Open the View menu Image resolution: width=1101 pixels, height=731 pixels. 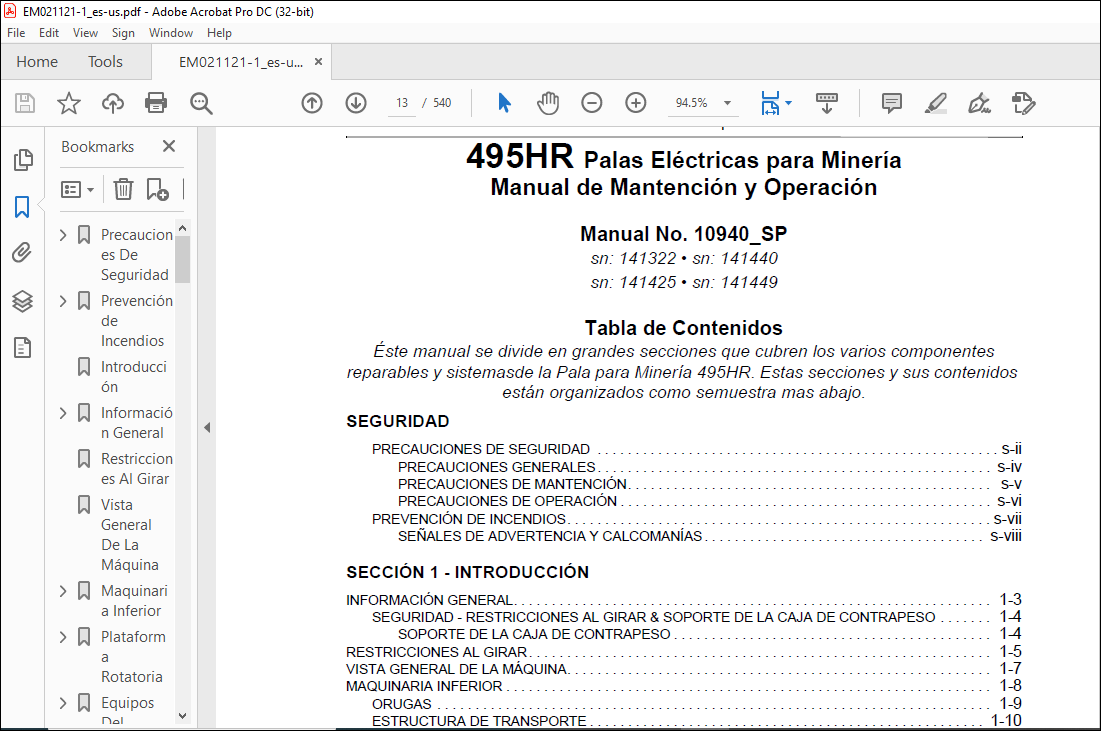pyautogui.click(x=85, y=33)
